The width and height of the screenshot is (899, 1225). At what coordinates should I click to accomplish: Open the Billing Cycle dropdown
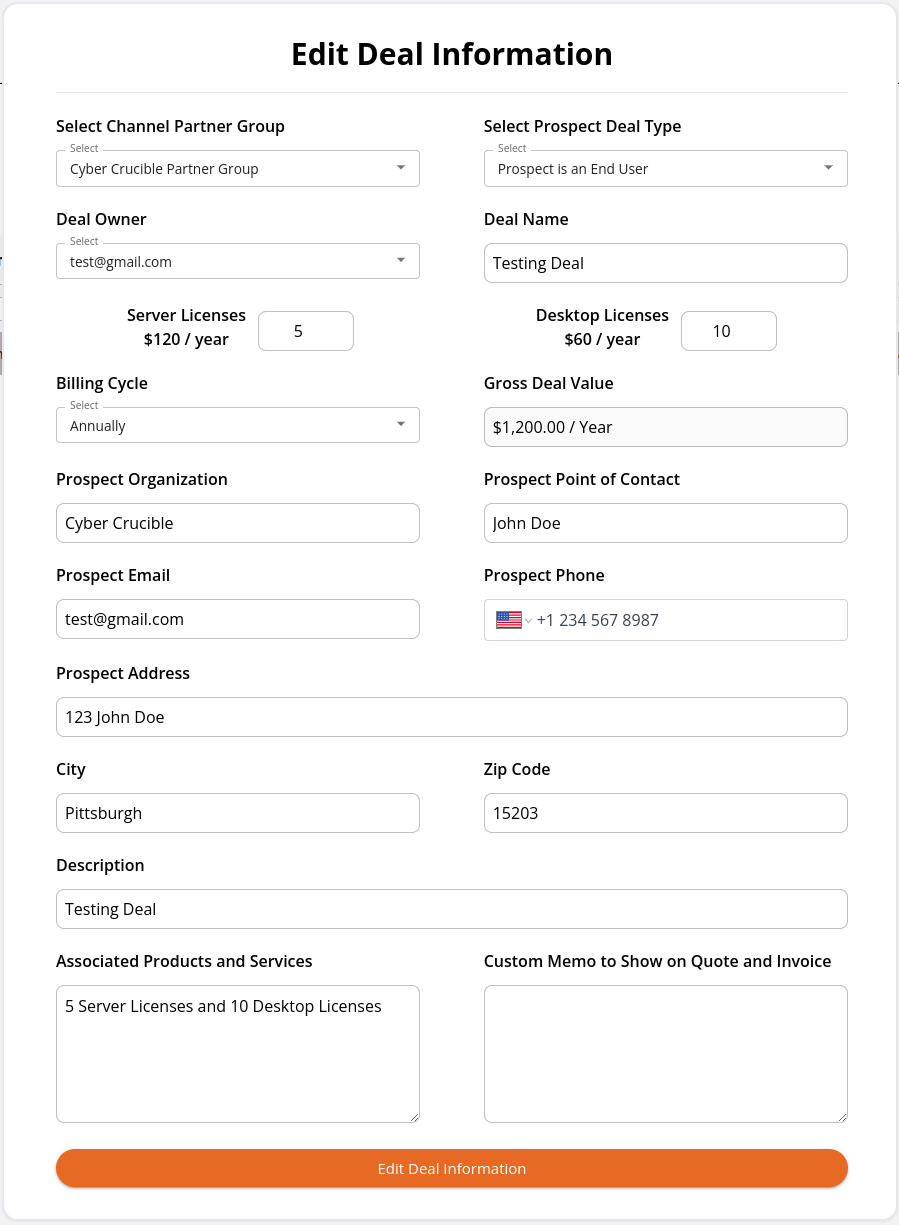238,426
